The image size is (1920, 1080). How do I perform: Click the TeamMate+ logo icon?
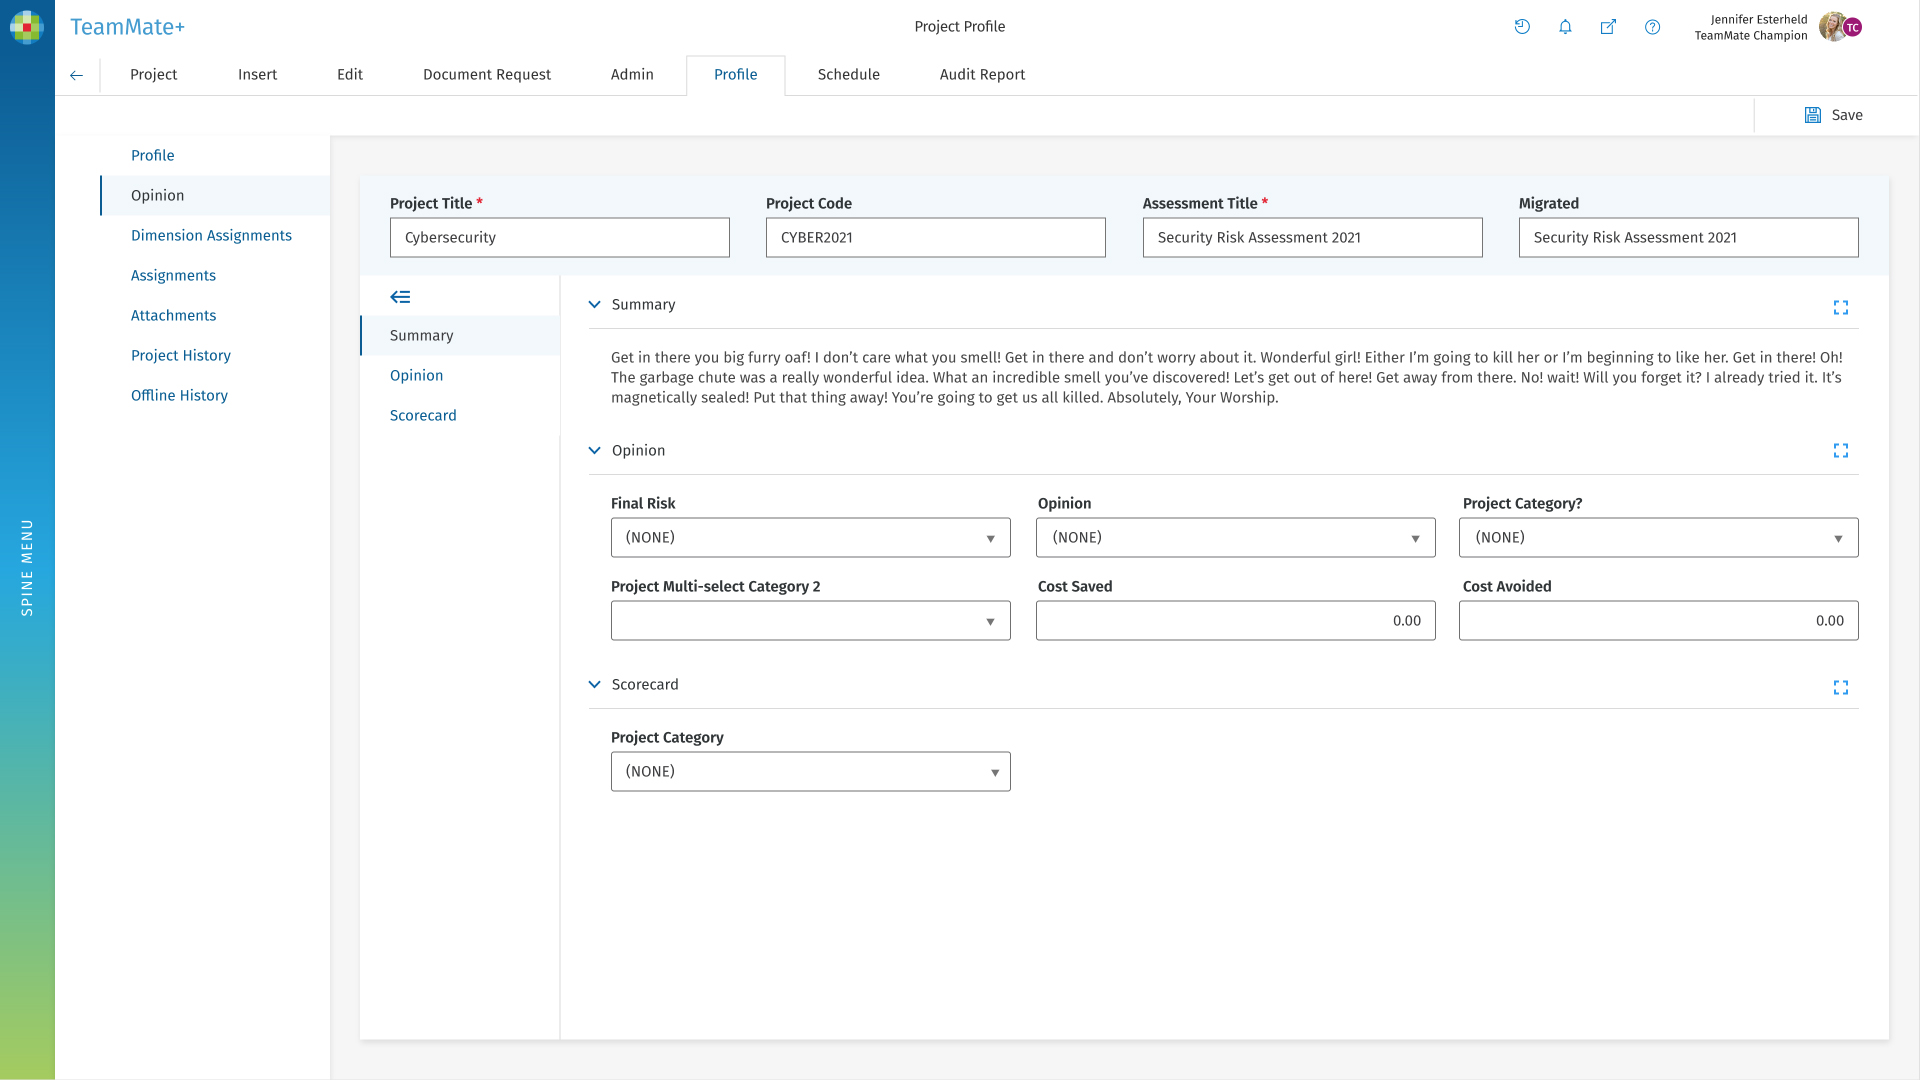pos(27,27)
